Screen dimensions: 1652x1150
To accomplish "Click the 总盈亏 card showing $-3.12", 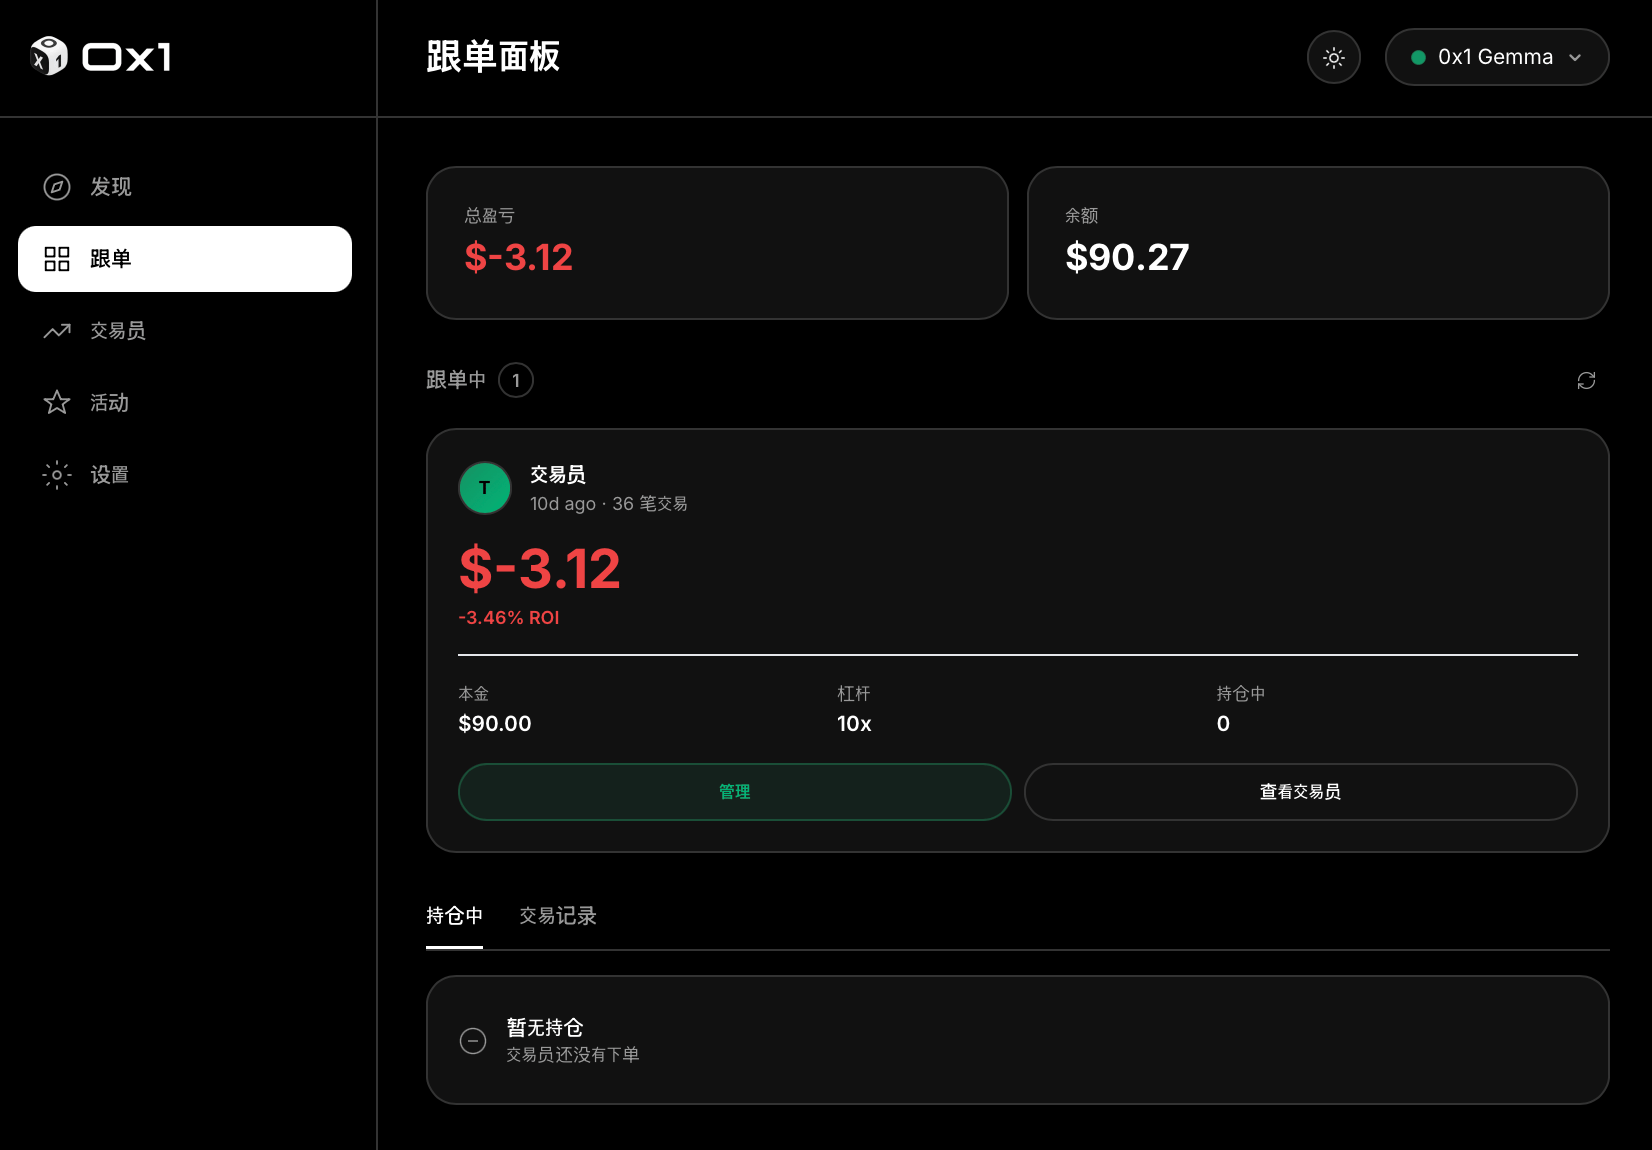I will (717, 243).
